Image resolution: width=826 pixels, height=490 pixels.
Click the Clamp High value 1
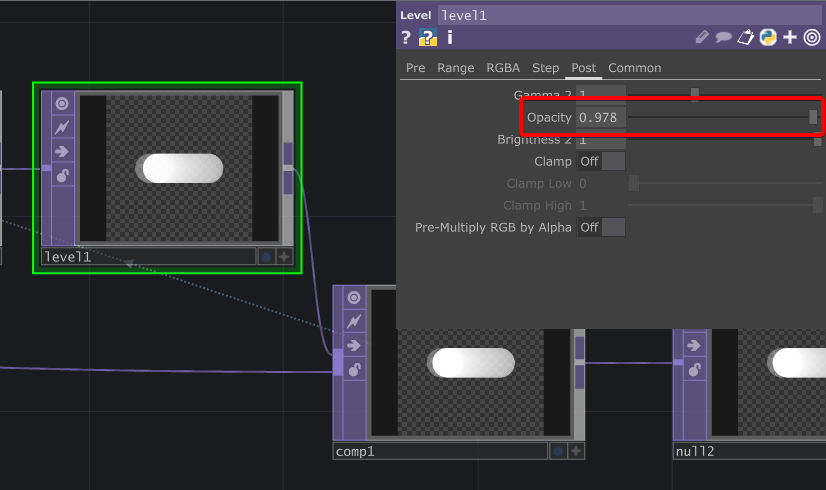point(601,205)
